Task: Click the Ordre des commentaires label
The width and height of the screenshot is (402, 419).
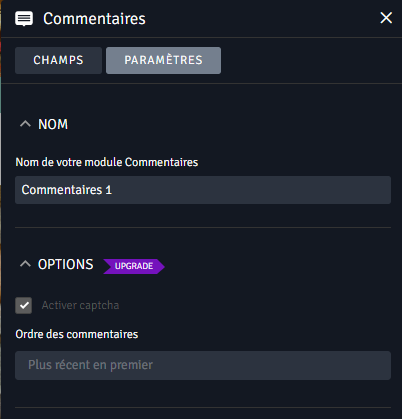Action: coord(77,334)
